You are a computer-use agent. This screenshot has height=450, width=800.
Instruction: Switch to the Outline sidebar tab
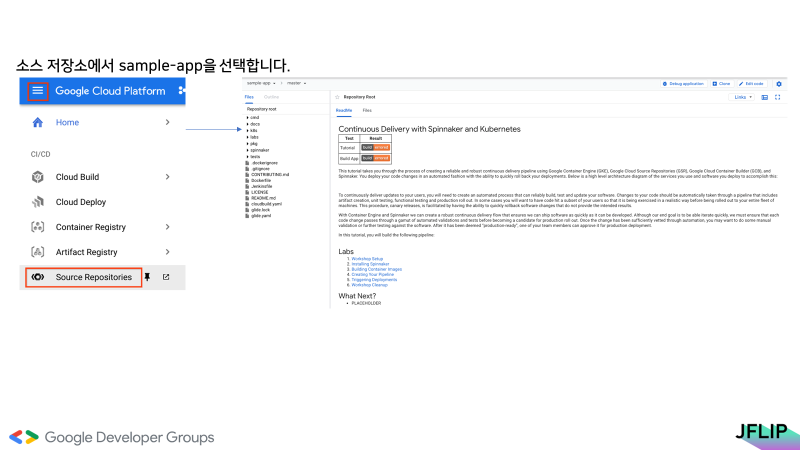point(271,97)
